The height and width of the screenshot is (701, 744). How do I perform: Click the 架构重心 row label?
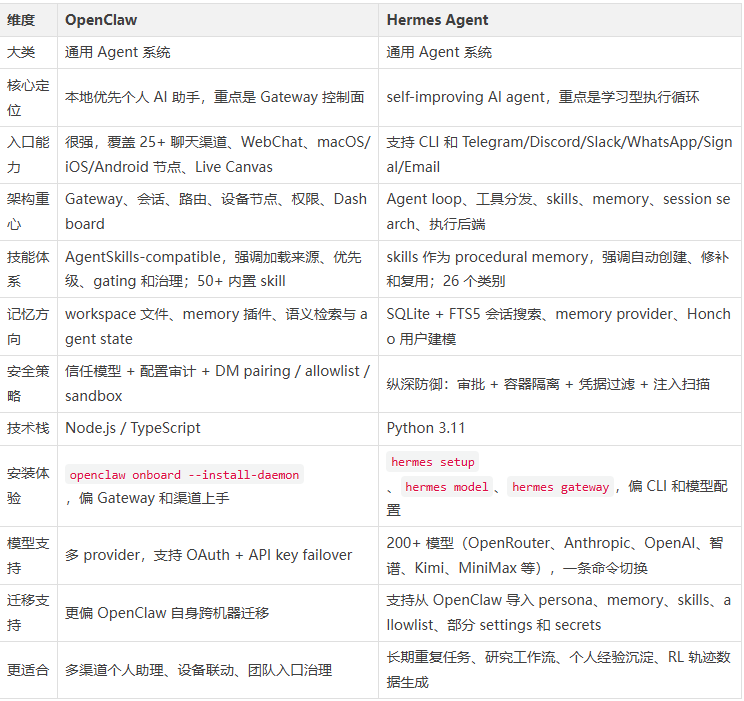pyautogui.click(x=28, y=211)
